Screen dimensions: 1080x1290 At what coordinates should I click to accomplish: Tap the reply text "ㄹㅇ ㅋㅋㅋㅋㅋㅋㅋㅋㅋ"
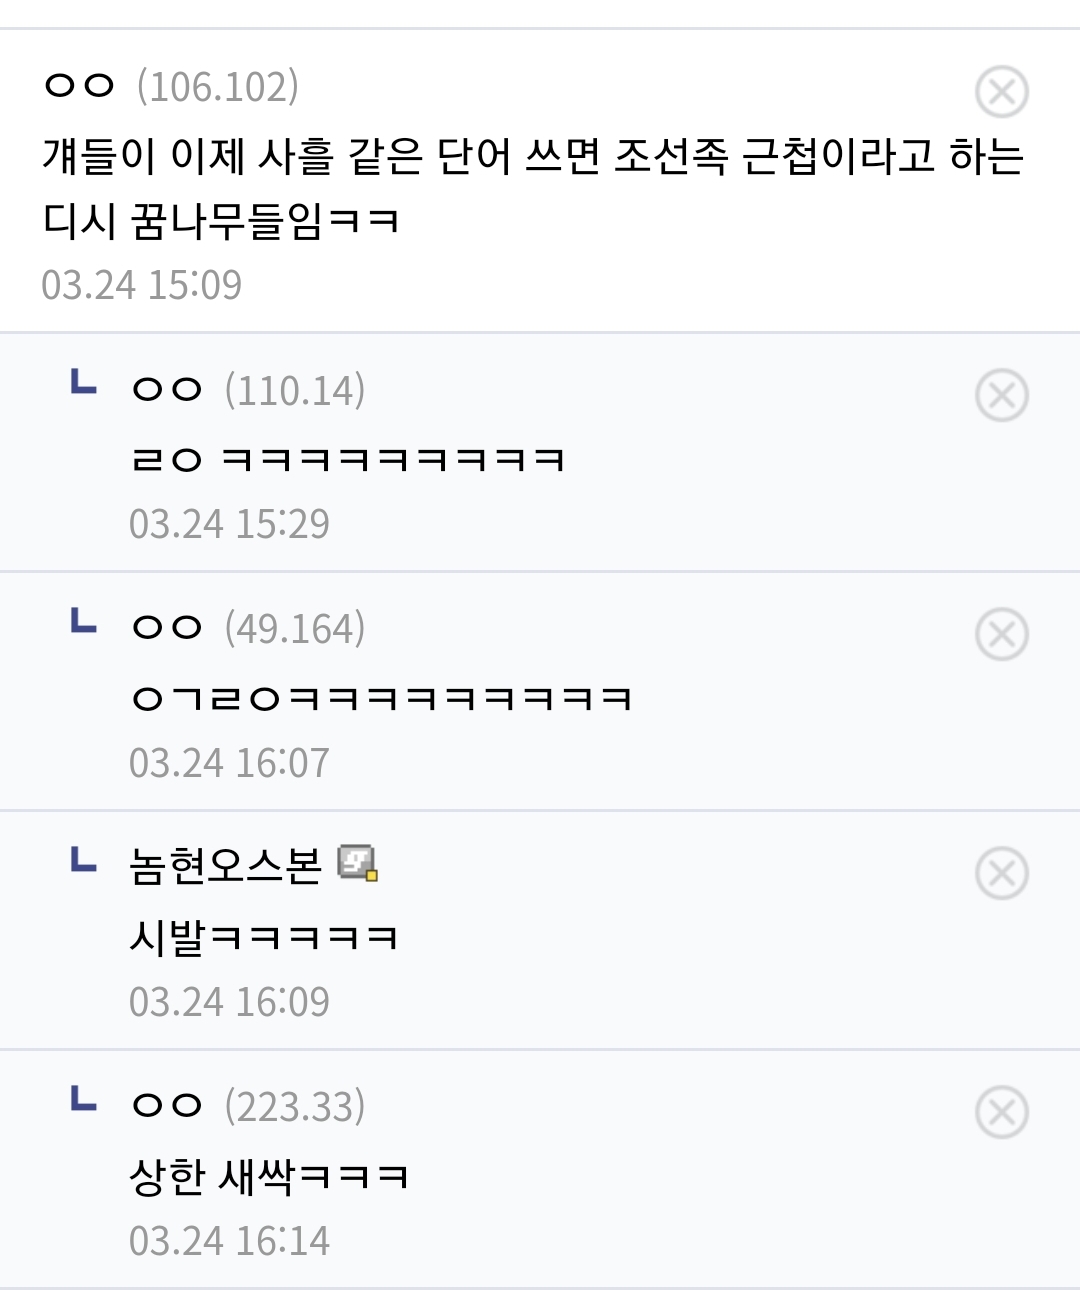click(x=347, y=460)
